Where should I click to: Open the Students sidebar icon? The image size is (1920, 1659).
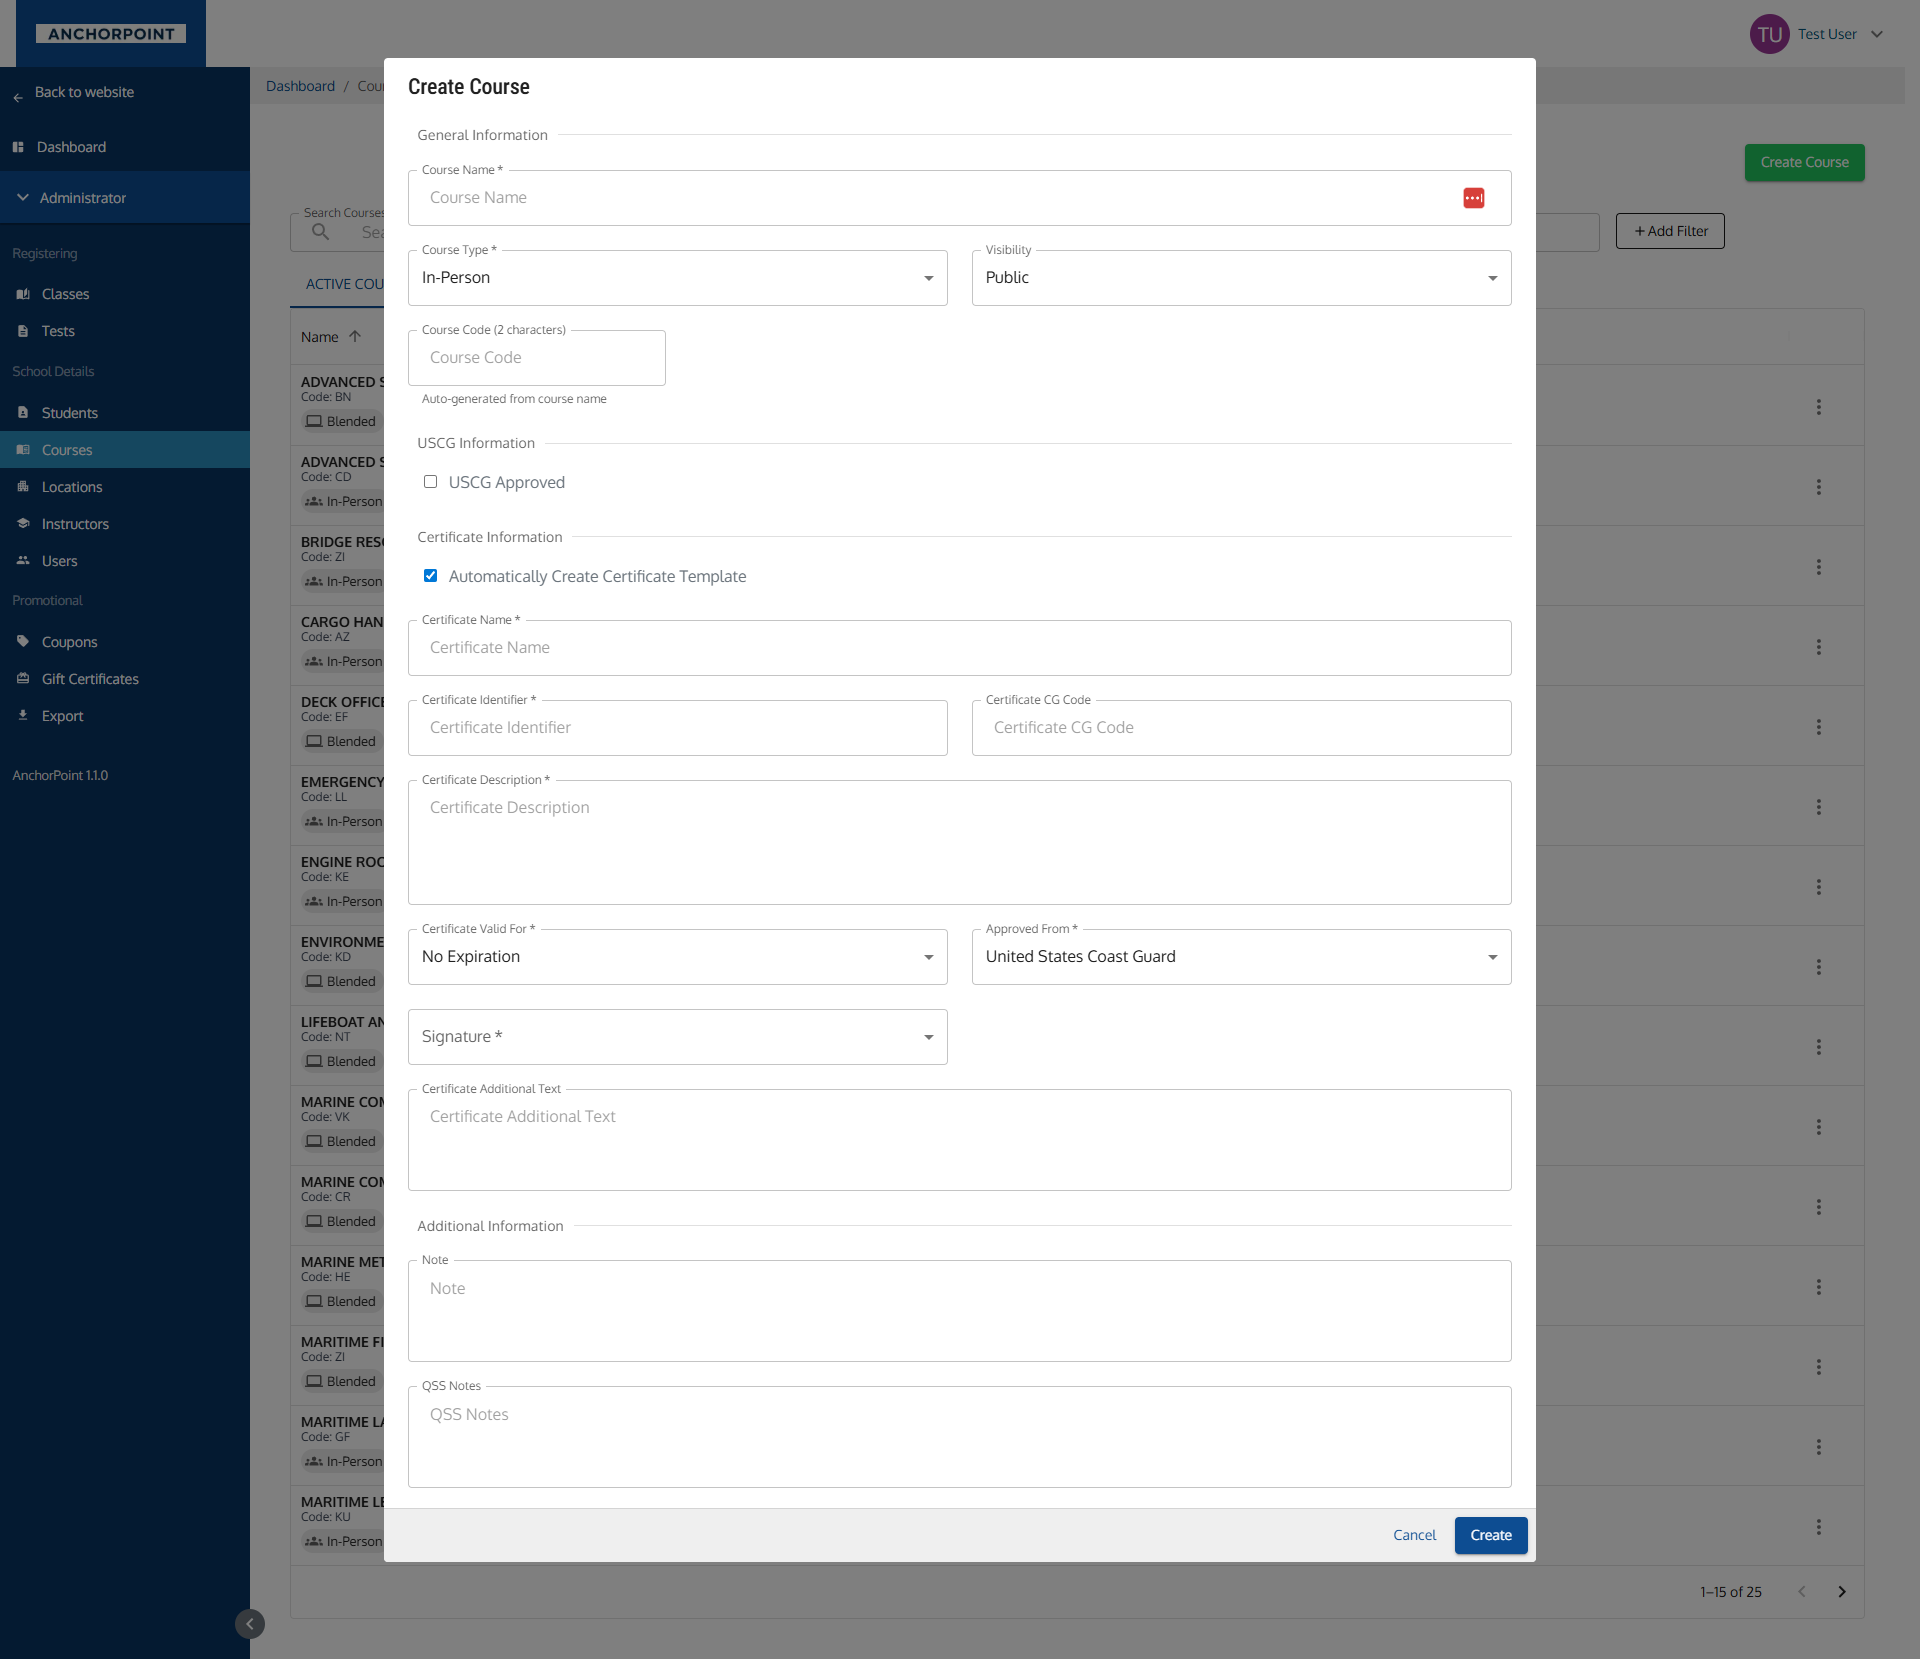(23, 412)
